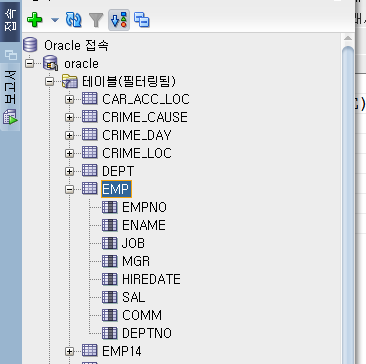The image size is (366, 364).
Task: Expand the CAR_ACC_LOC table
Action: pos(69,99)
